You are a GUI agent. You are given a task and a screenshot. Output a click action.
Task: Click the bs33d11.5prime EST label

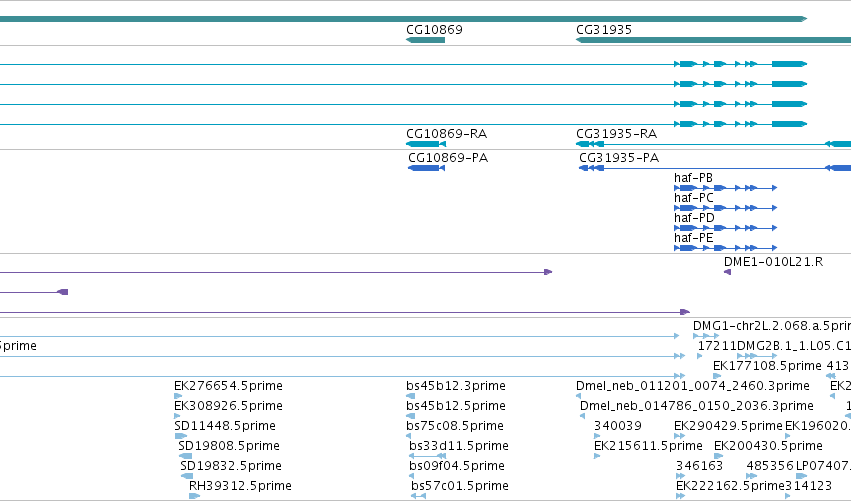(x=459, y=446)
